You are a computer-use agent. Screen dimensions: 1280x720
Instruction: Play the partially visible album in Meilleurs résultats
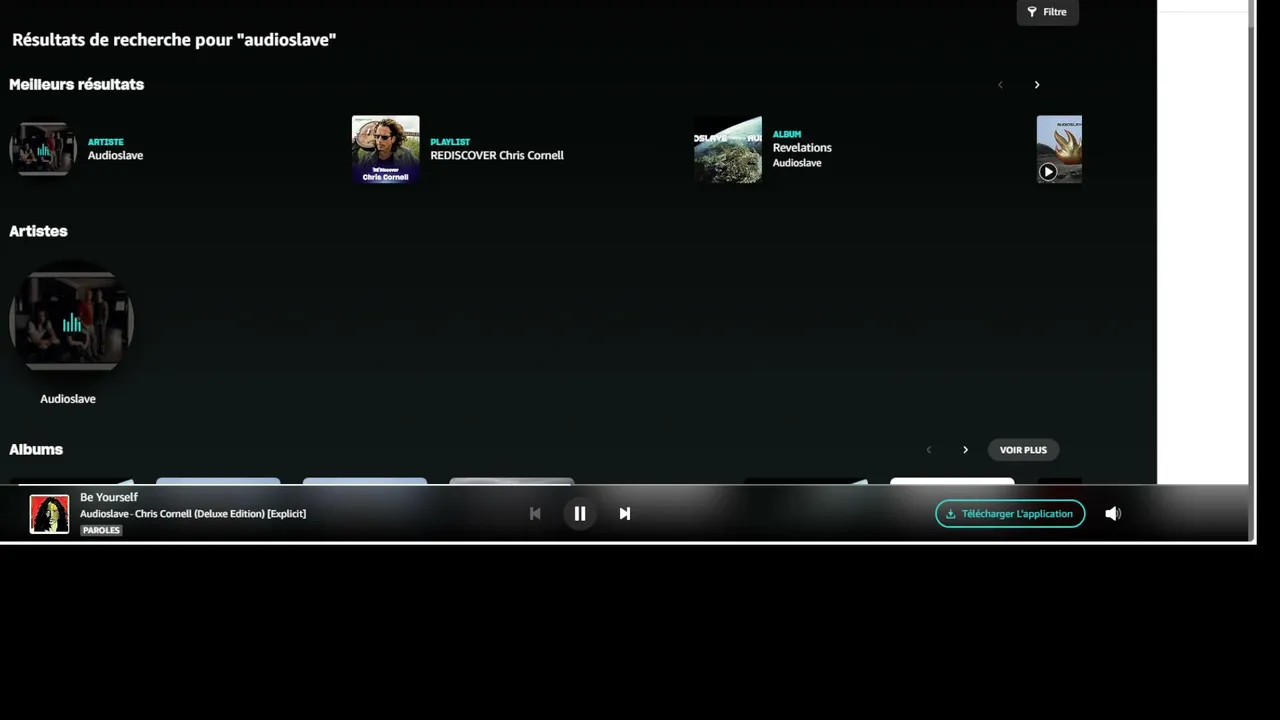click(1048, 171)
